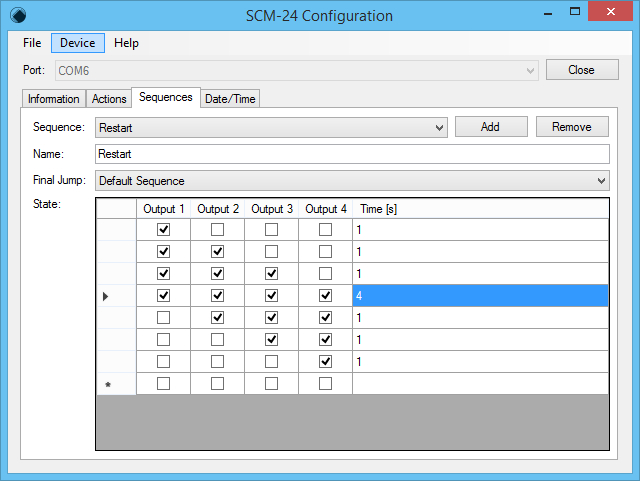The image size is (640, 481).
Task: Select the first state row via its header
Action: 116,229
